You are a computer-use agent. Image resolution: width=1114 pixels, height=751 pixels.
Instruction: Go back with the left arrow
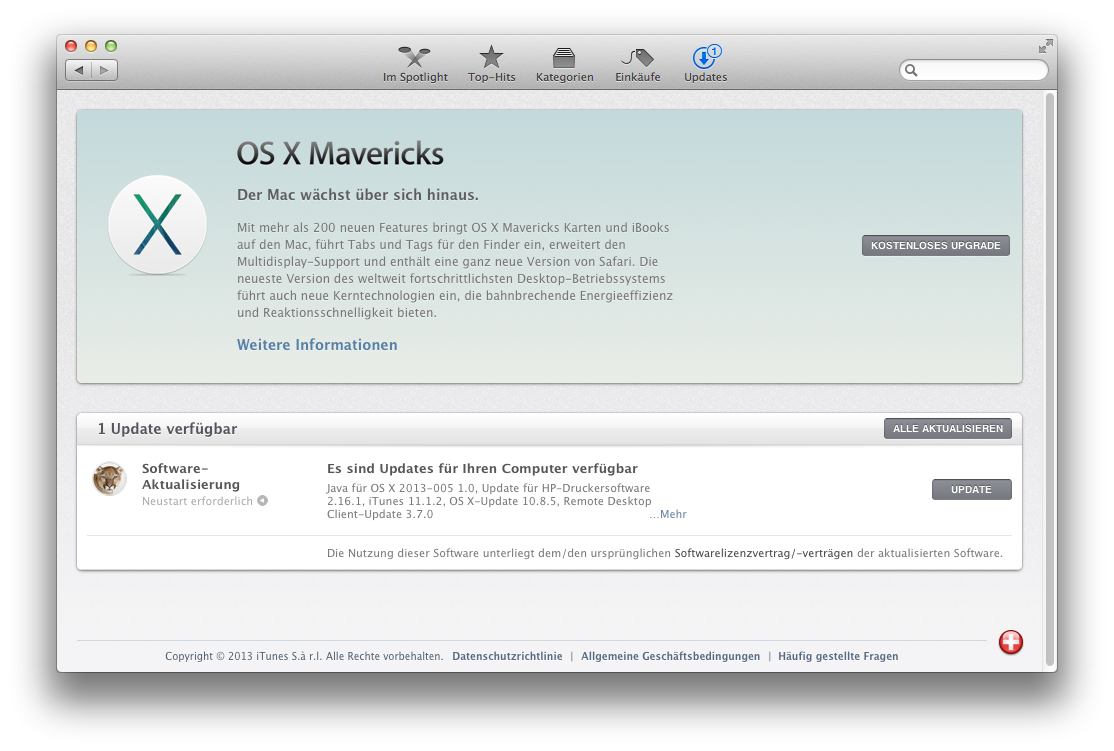coord(79,70)
